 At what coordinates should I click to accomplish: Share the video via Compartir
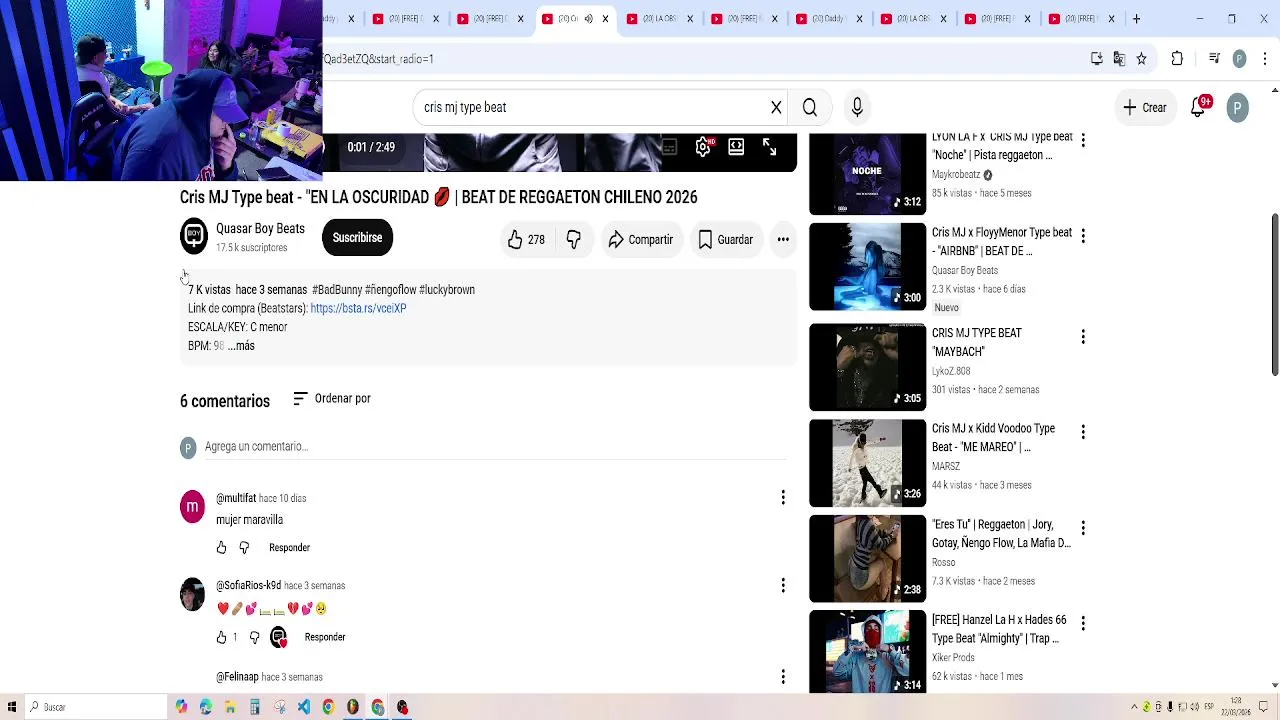pyautogui.click(x=640, y=239)
